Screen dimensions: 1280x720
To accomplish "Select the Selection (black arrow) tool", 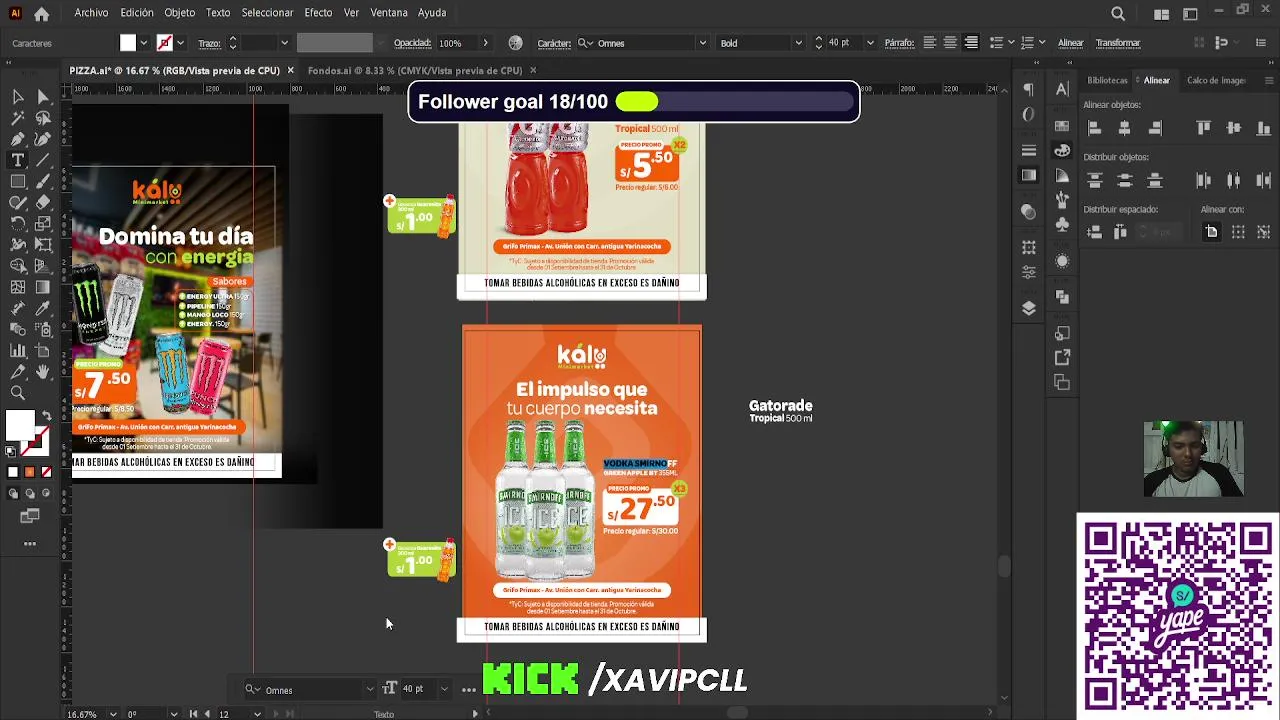I will pos(18,97).
